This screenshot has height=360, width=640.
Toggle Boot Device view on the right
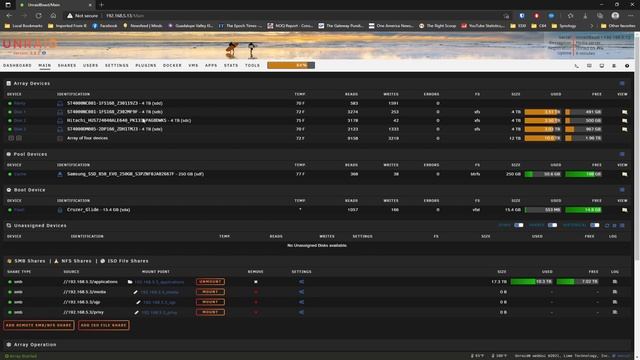(x=622, y=190)
